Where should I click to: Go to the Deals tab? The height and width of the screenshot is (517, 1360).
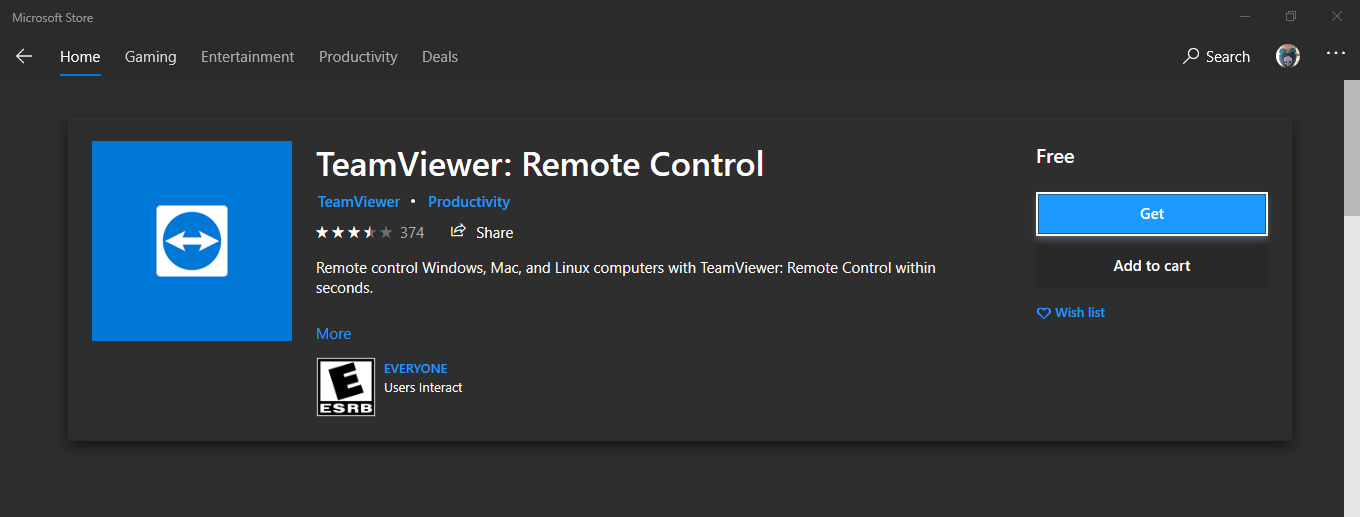440,57
